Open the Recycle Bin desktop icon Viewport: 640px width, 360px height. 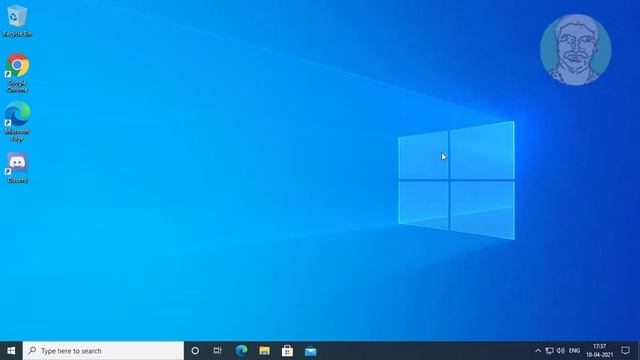tap(17, 21)
